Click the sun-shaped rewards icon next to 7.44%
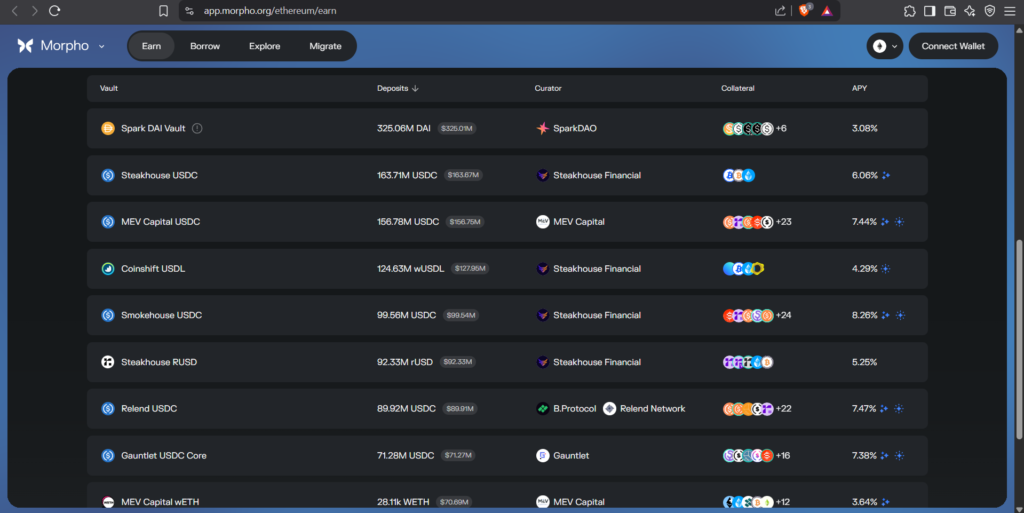This screenshot has width=1024, height=513. point(899,222)
